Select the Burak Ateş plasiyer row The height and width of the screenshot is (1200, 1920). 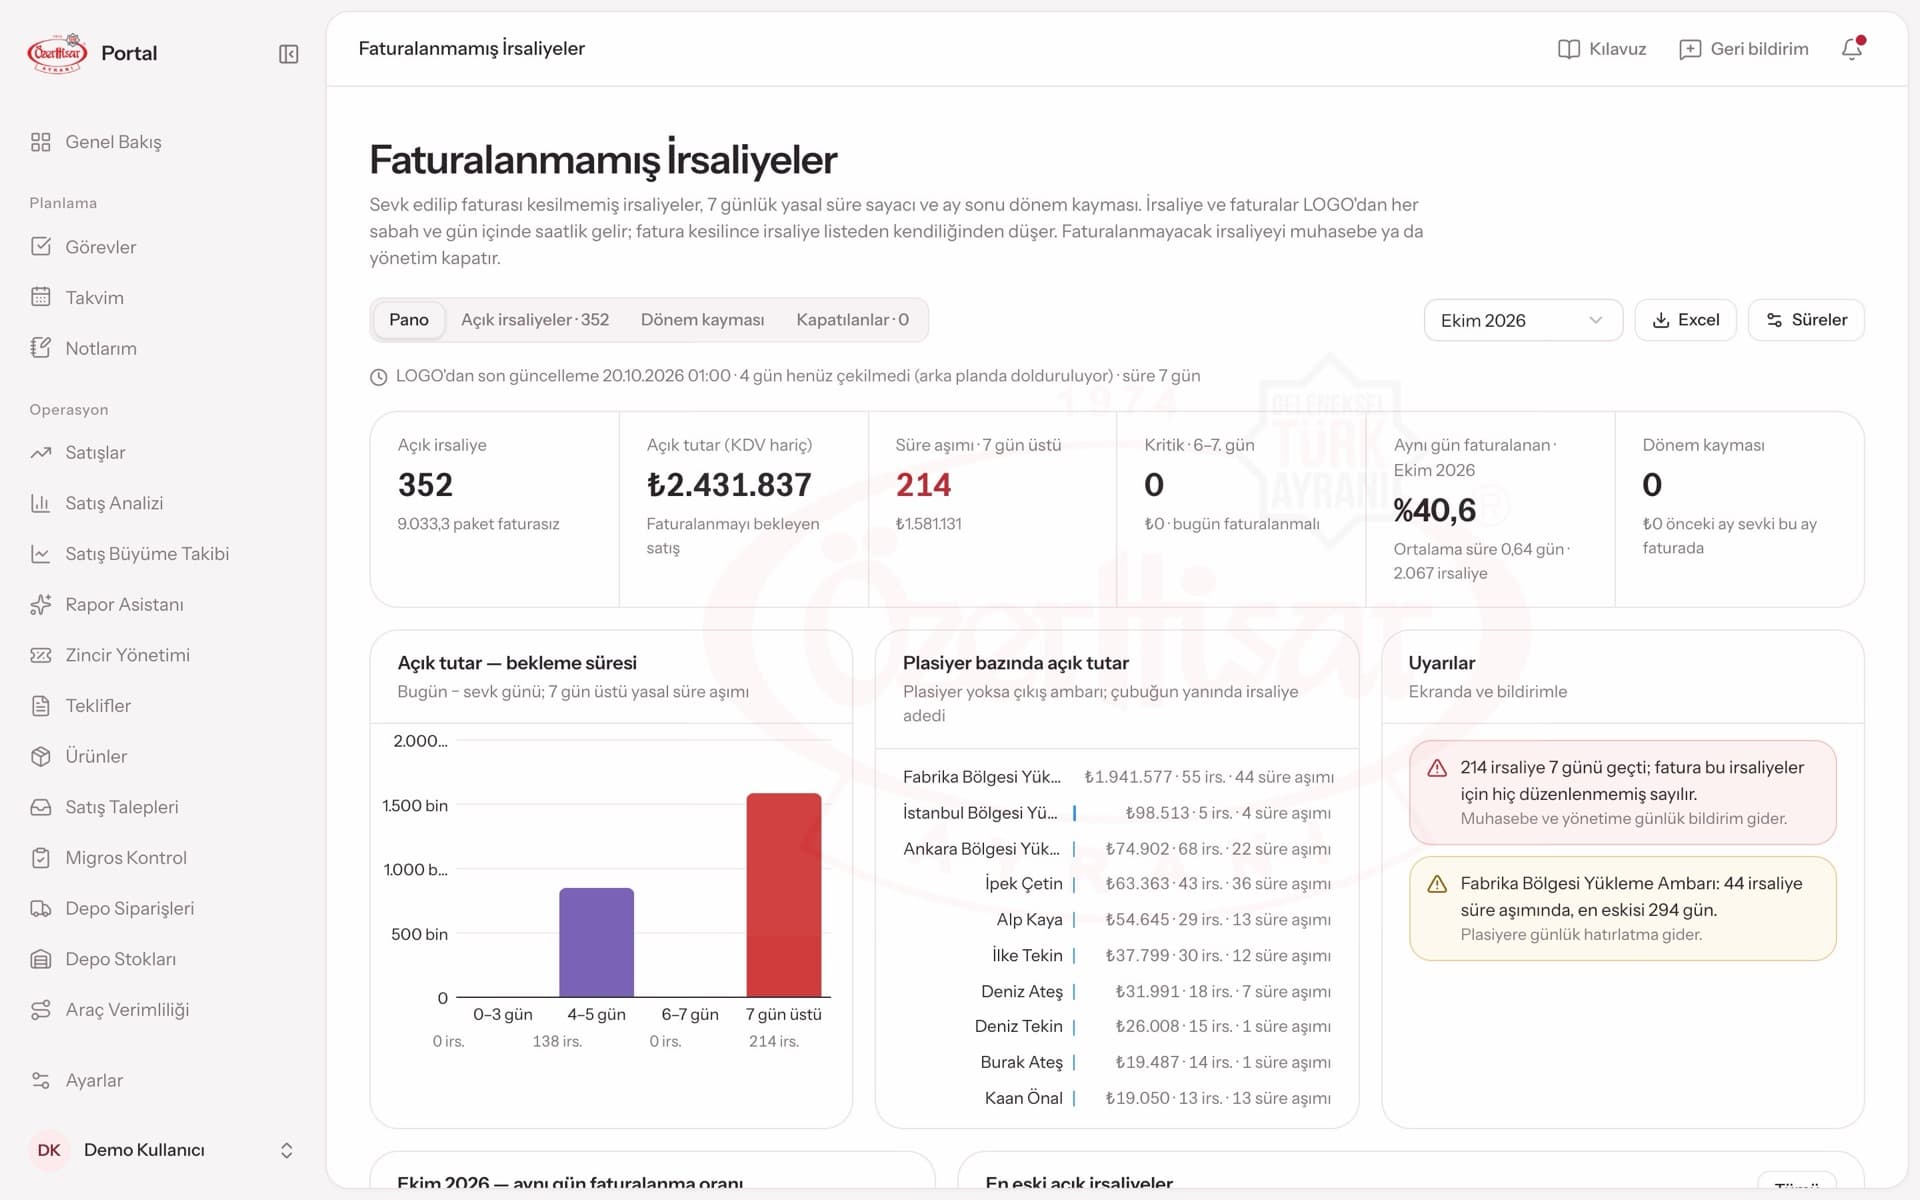[x=1117, y=1062]
